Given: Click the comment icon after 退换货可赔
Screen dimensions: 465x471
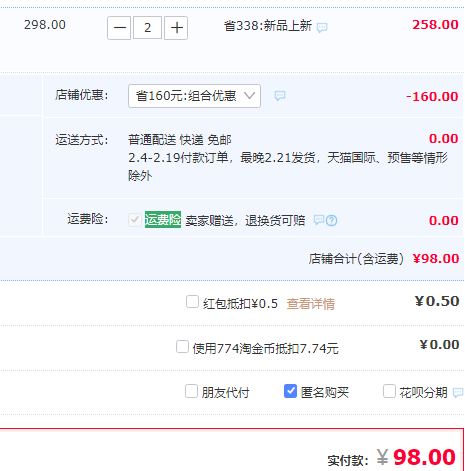Looking at the screenshot, I should (319, 220).
